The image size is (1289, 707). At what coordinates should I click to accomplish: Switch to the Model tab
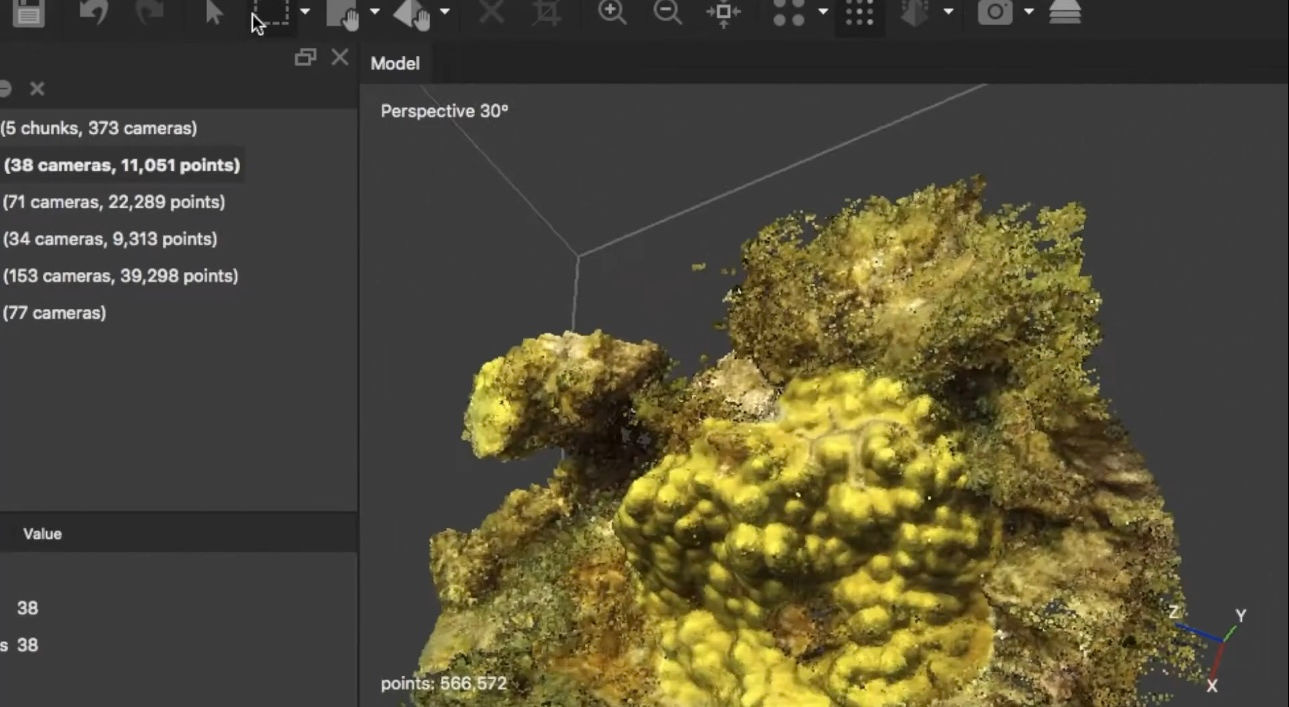[x=395, y=62]
